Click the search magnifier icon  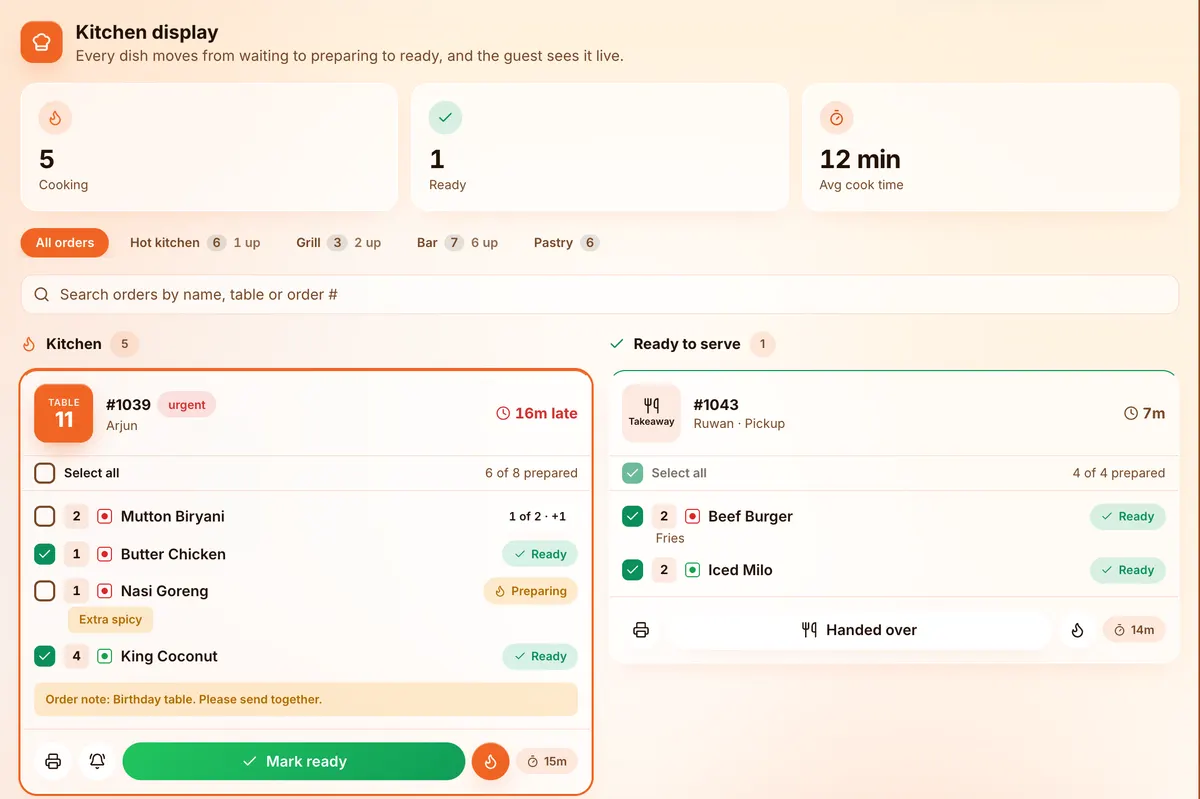click(x=42, y=295)
